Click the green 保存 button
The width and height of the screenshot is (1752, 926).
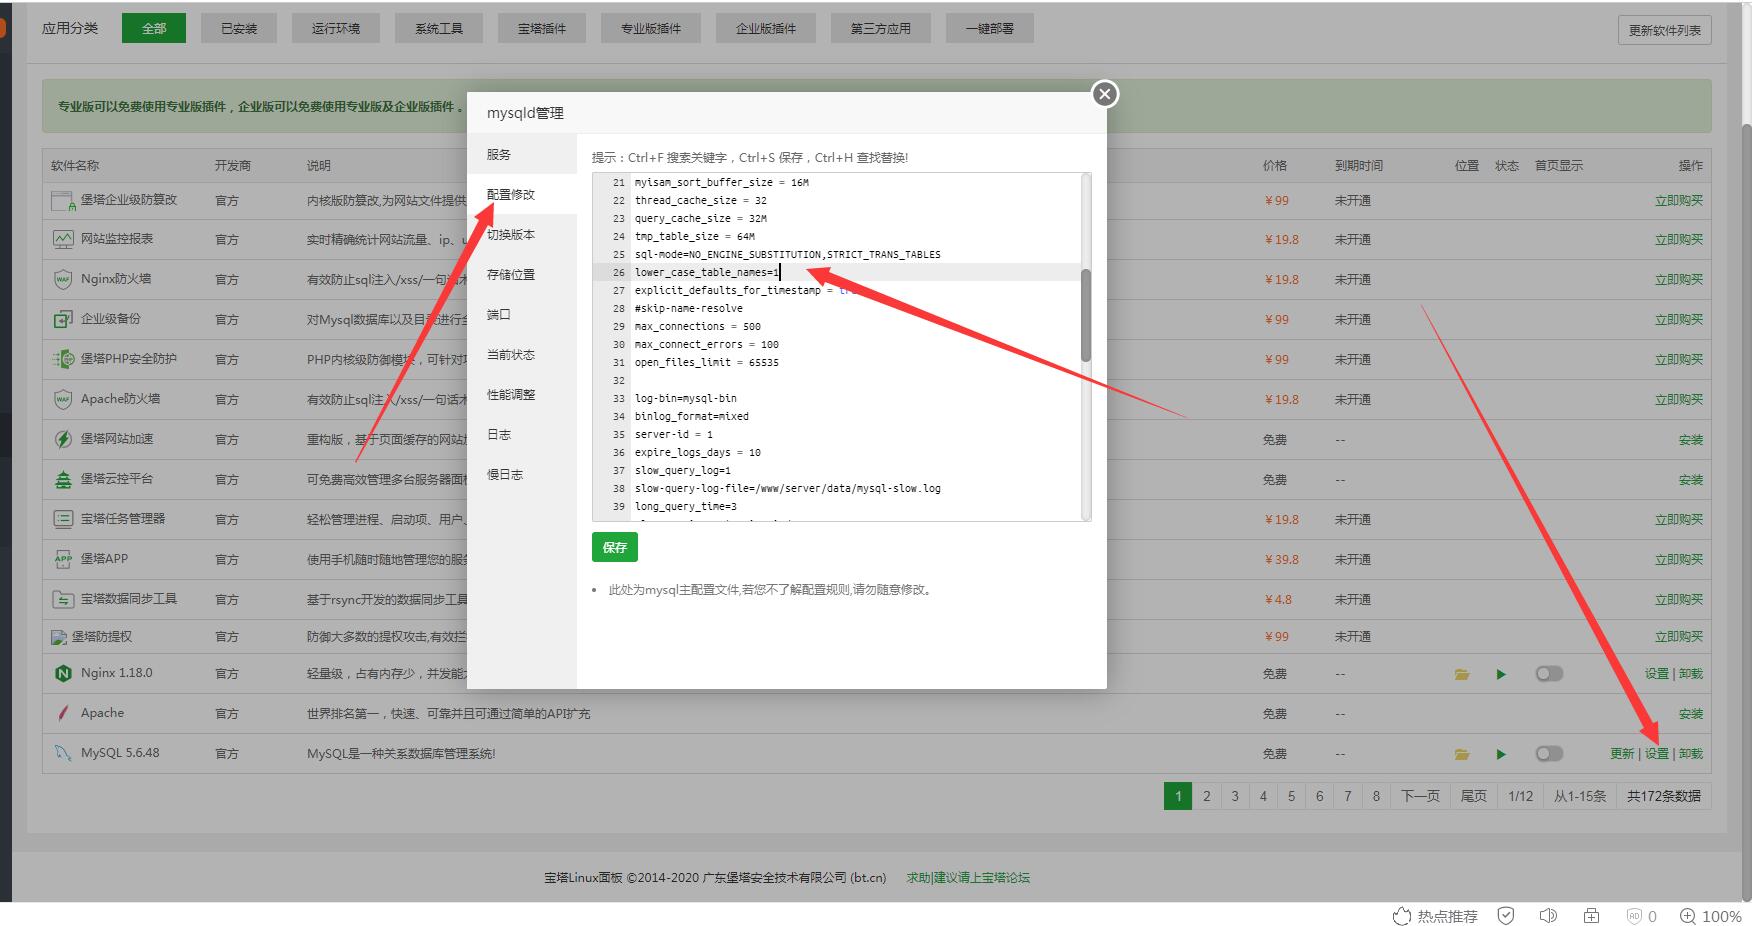pos(614,547)
